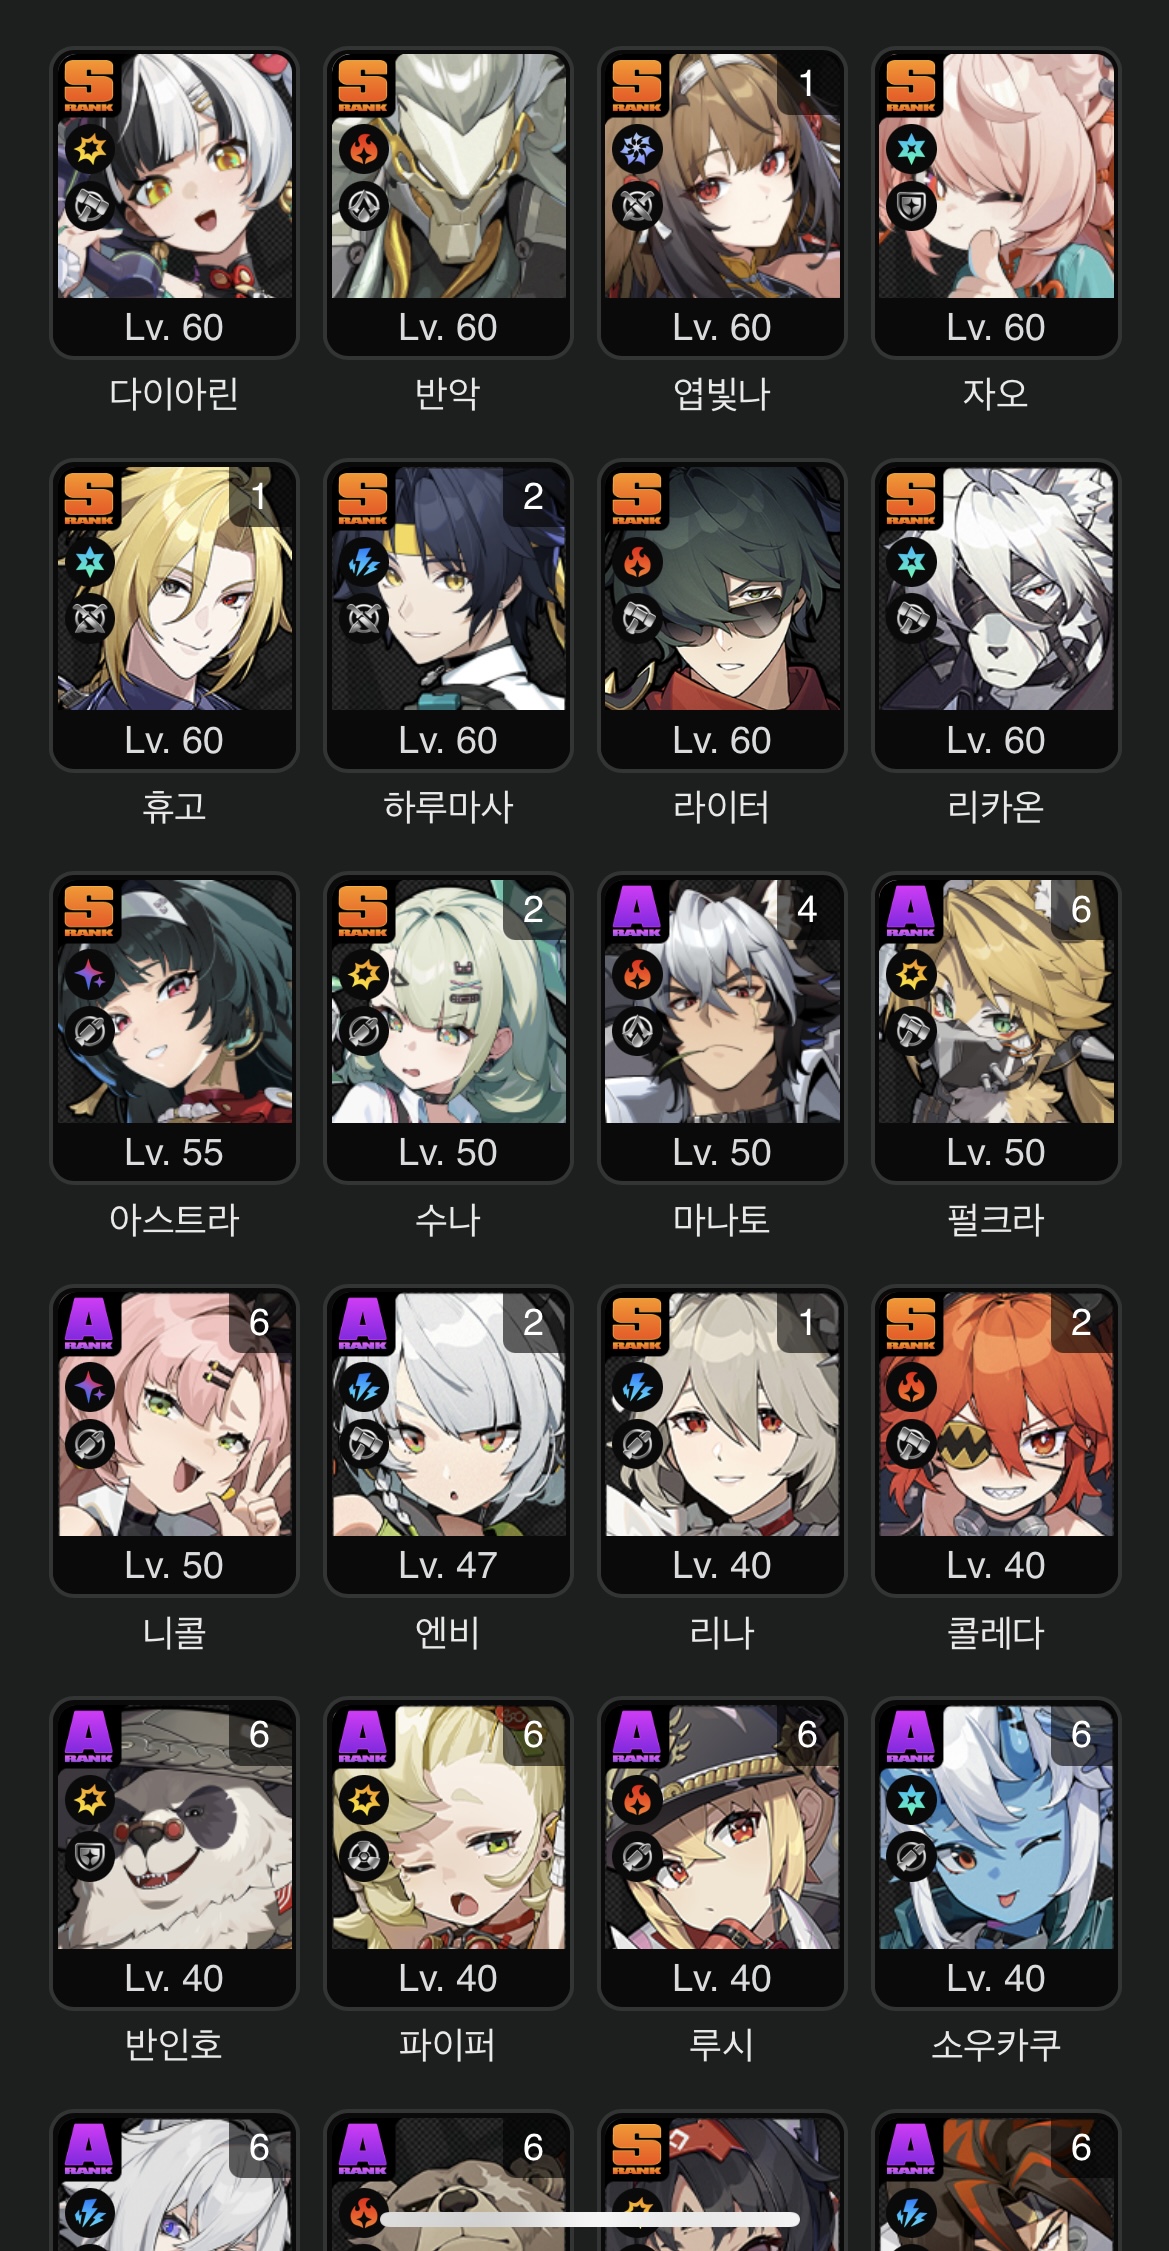Click the anomaly specialty icon on 파이퍼
The height and width of the screenshot is (2251, 1169).
pos(364,1858)
